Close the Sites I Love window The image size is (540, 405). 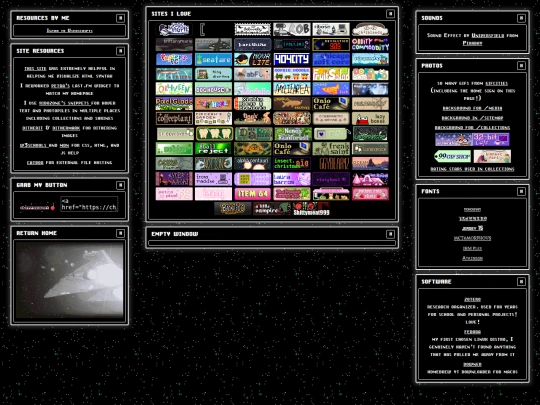pyautogui.click(x=390, y=14)
